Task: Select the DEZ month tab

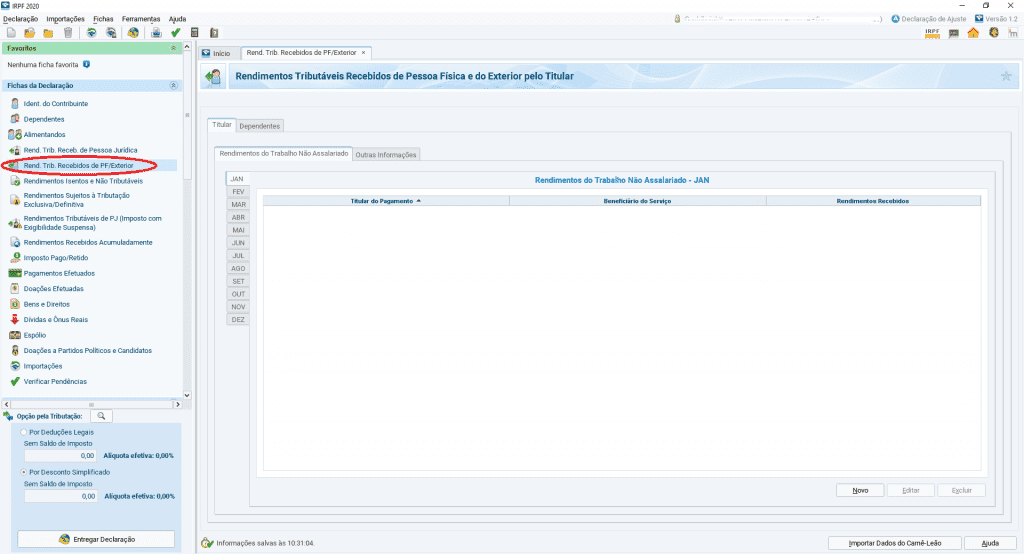Action: click(x=238, y=320)
